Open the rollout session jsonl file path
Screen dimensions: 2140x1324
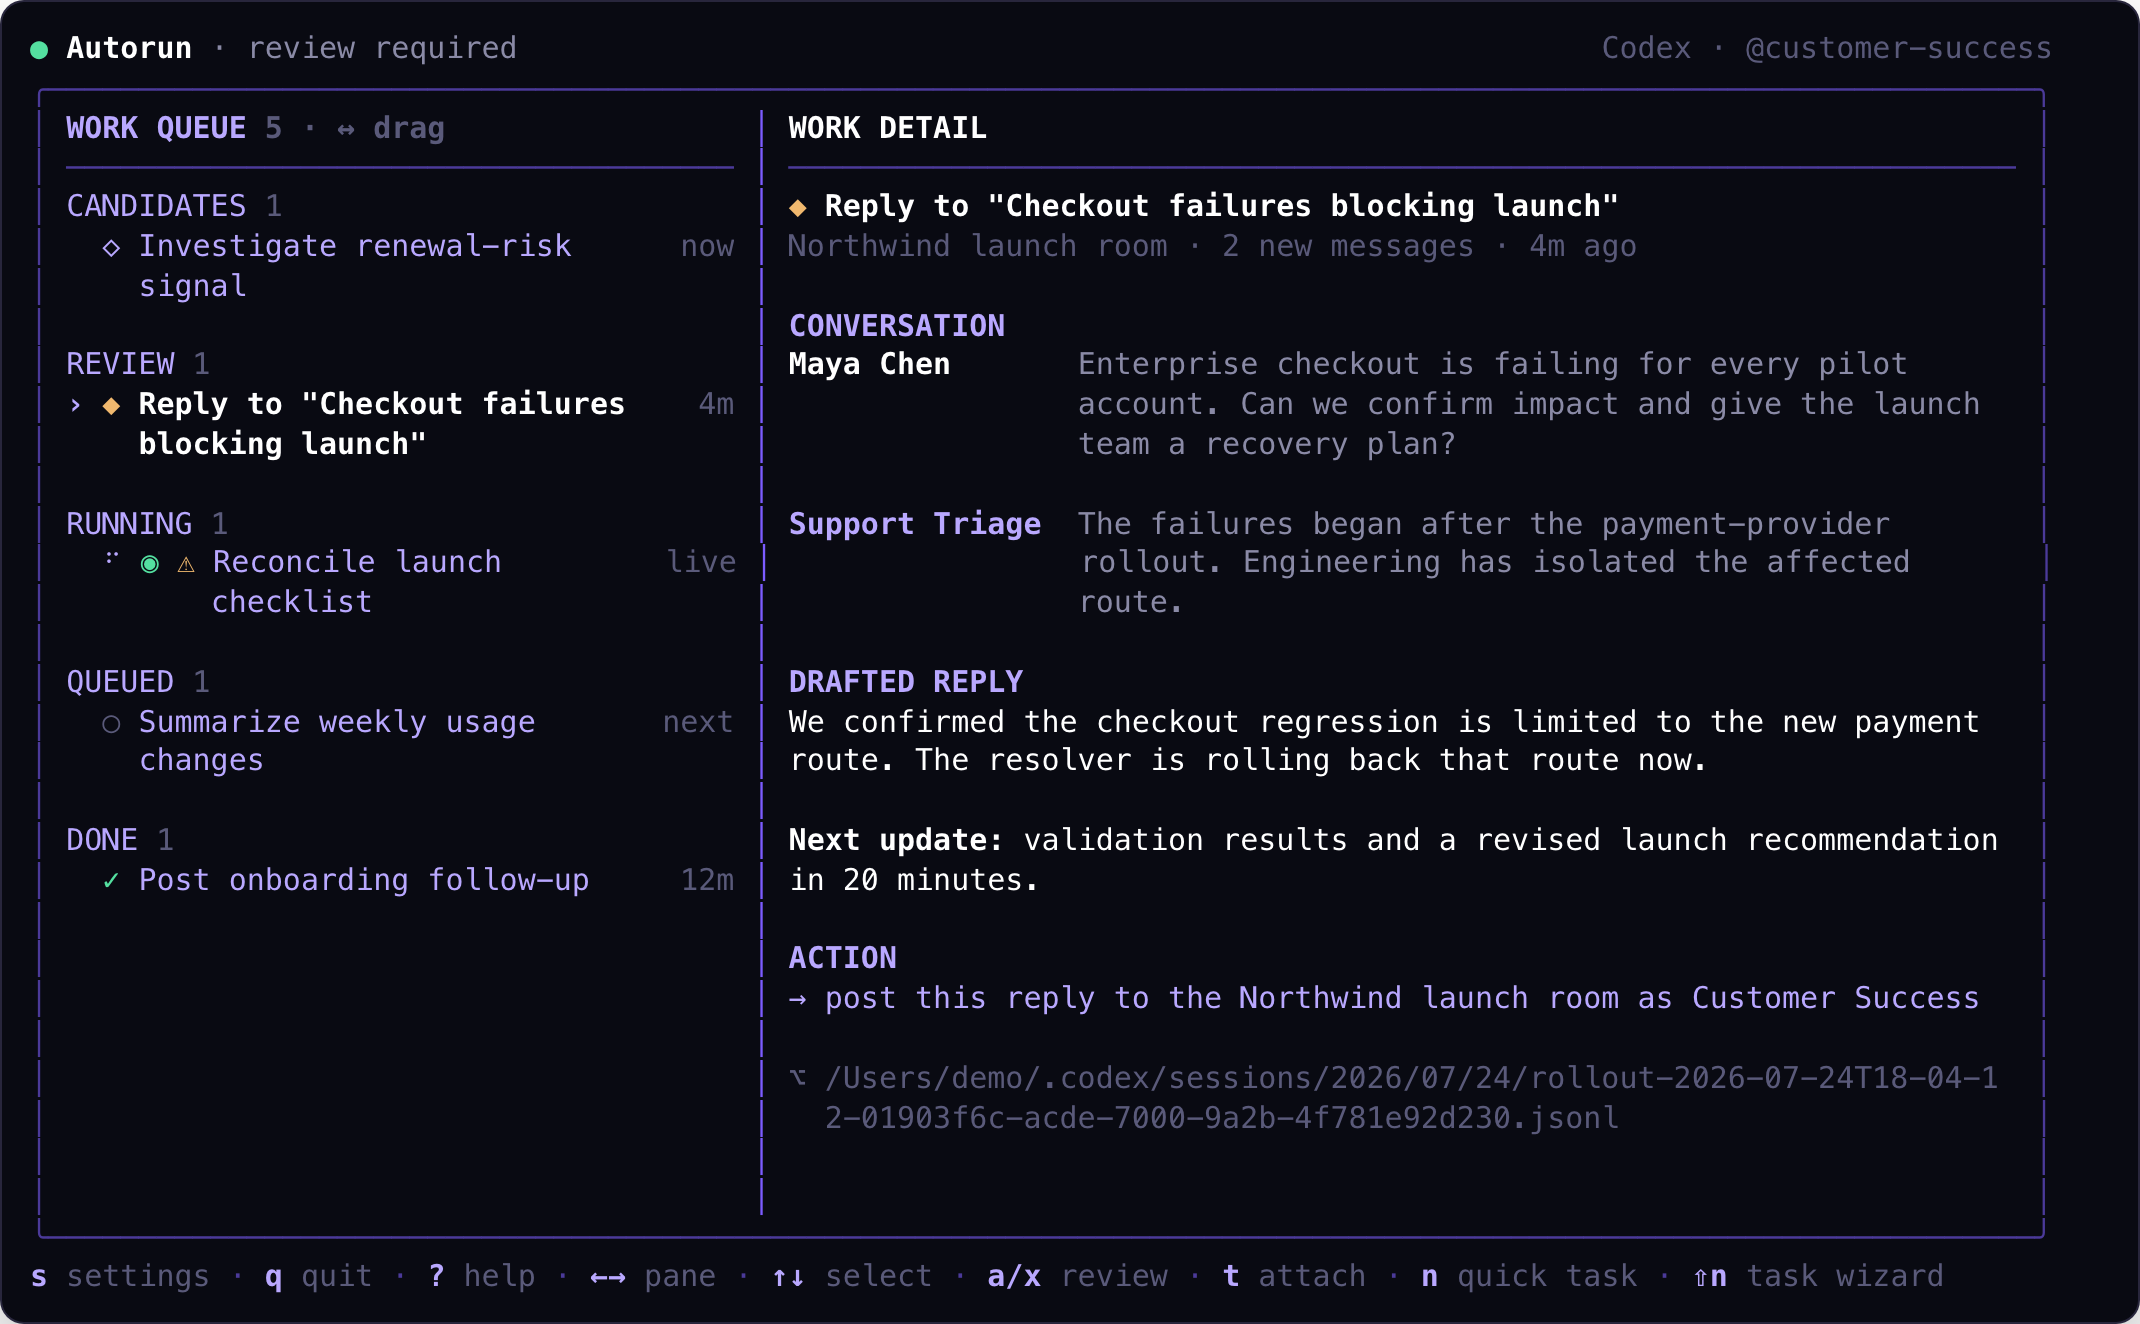click(x=1411, y=1098)
